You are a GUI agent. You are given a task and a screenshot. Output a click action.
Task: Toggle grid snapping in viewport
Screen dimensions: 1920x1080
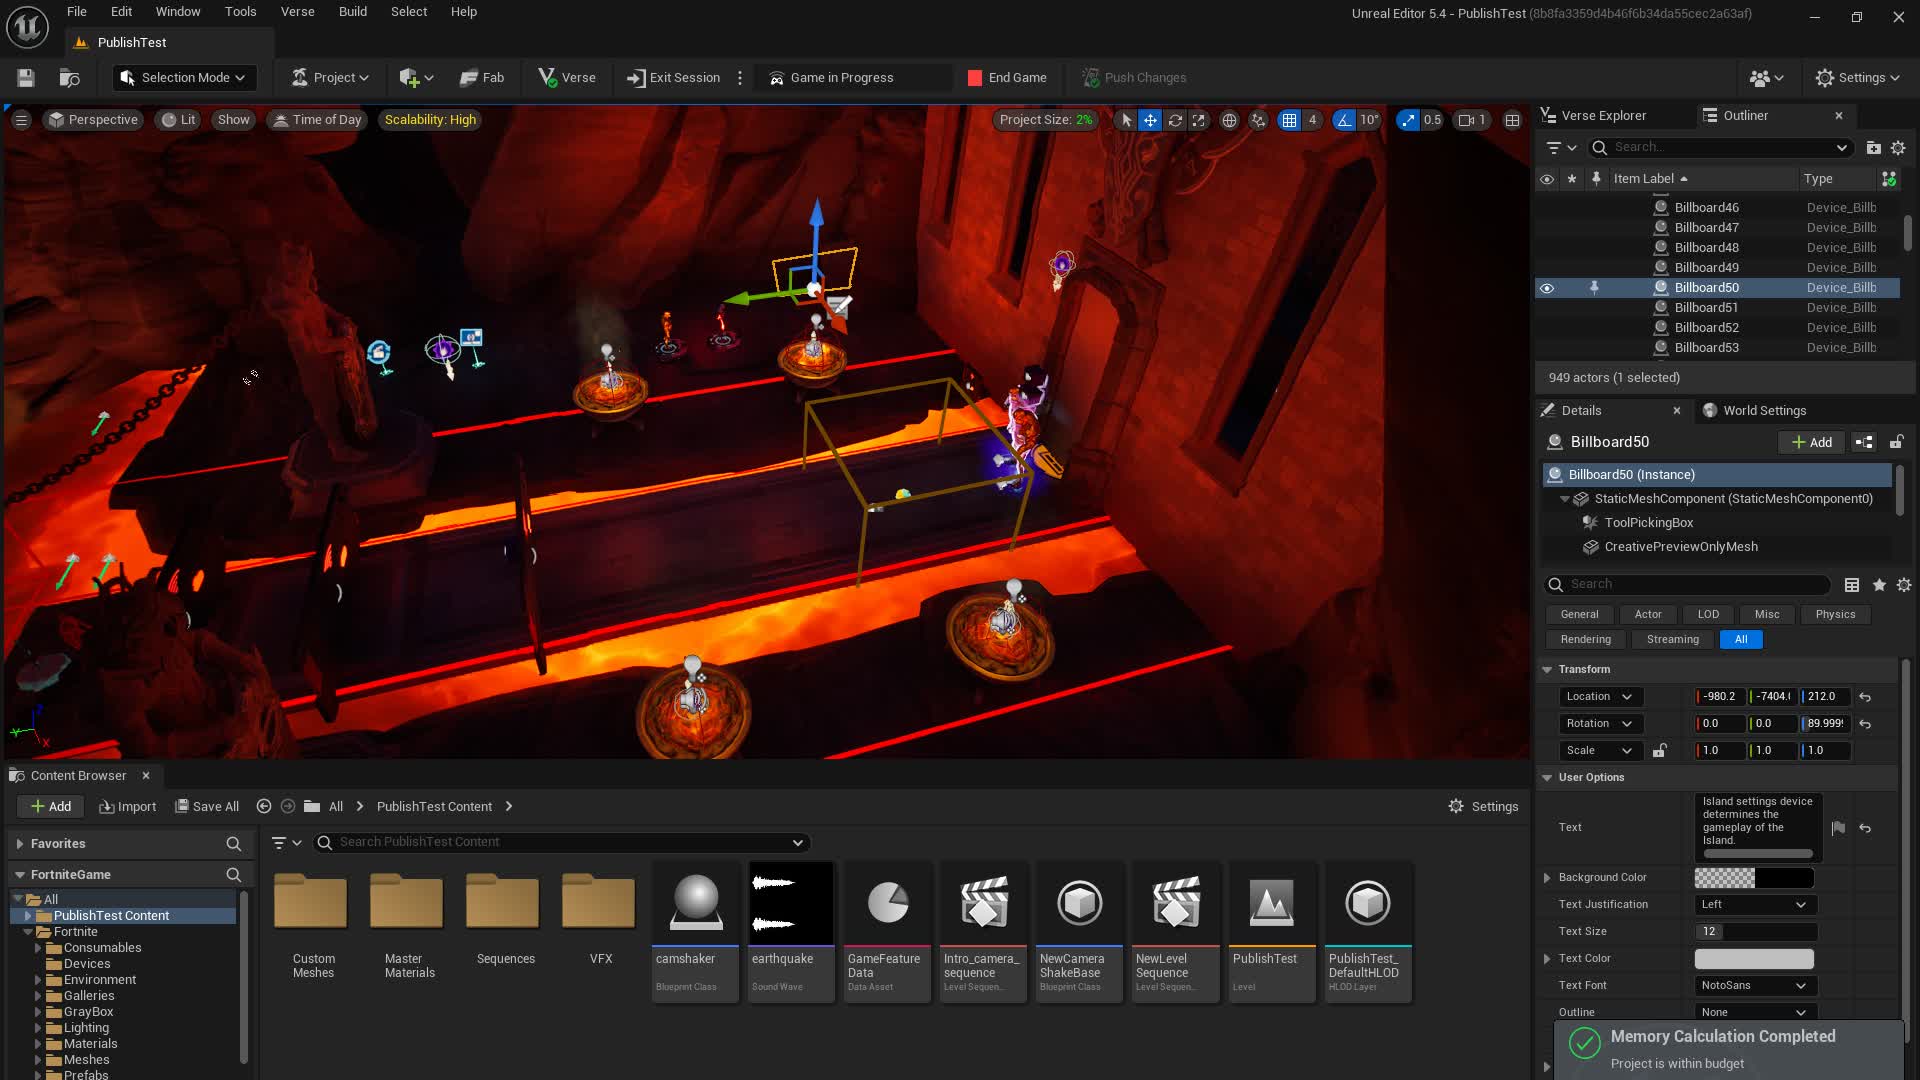click(x=1289, y=120)
